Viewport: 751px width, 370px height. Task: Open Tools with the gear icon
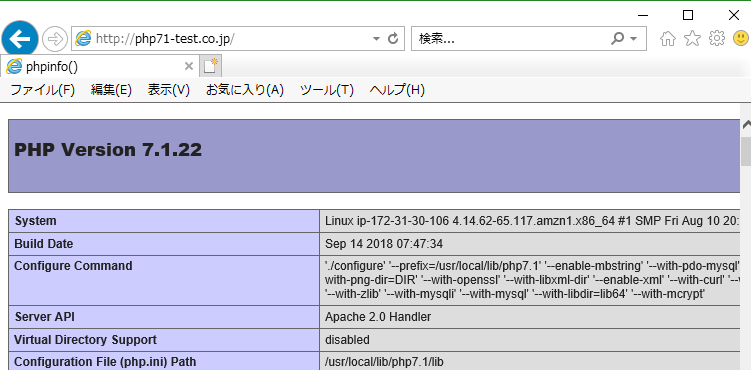717,39
